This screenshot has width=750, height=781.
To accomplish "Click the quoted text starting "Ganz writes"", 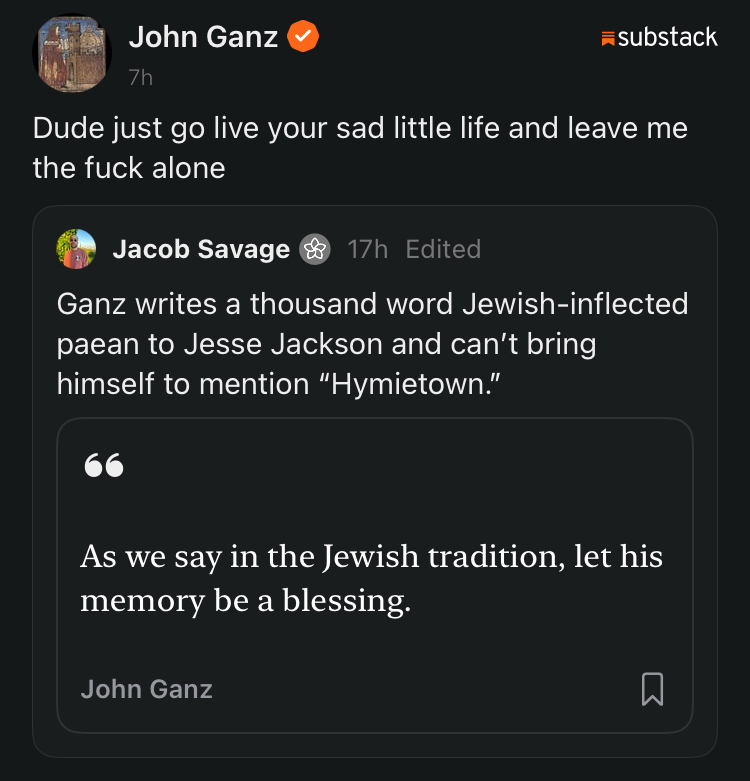I will 372,343.
